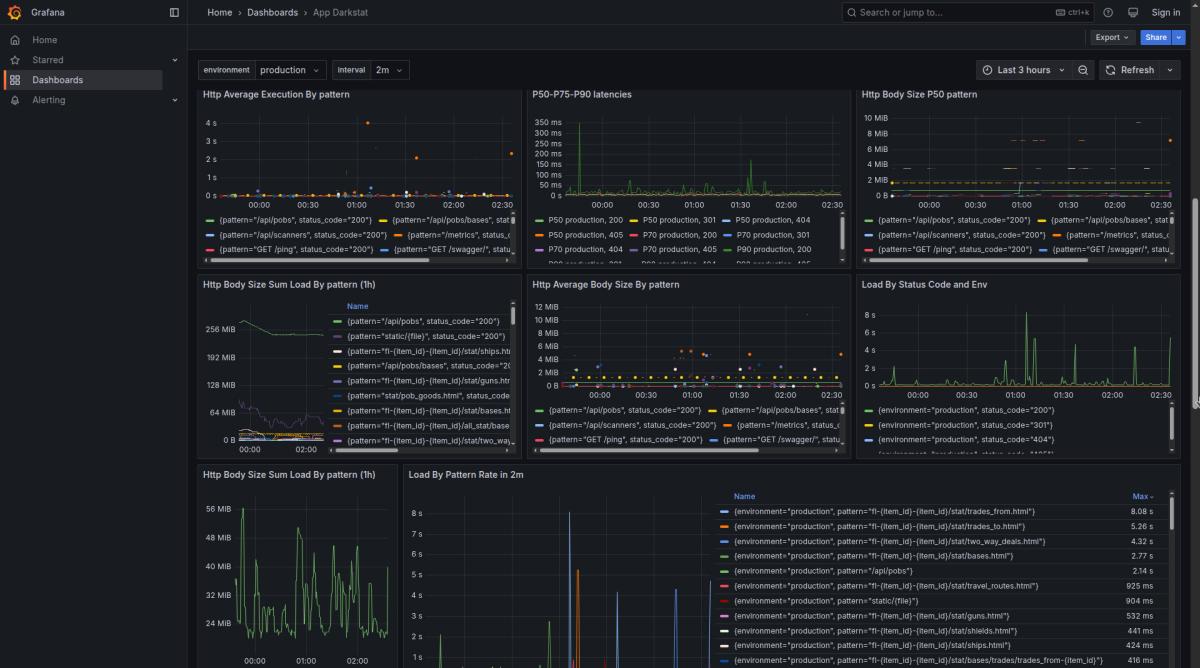The image size is (1200, 668).
Task: Click vertical scrollbar in latencies legend
Action: tap(843, 232)
